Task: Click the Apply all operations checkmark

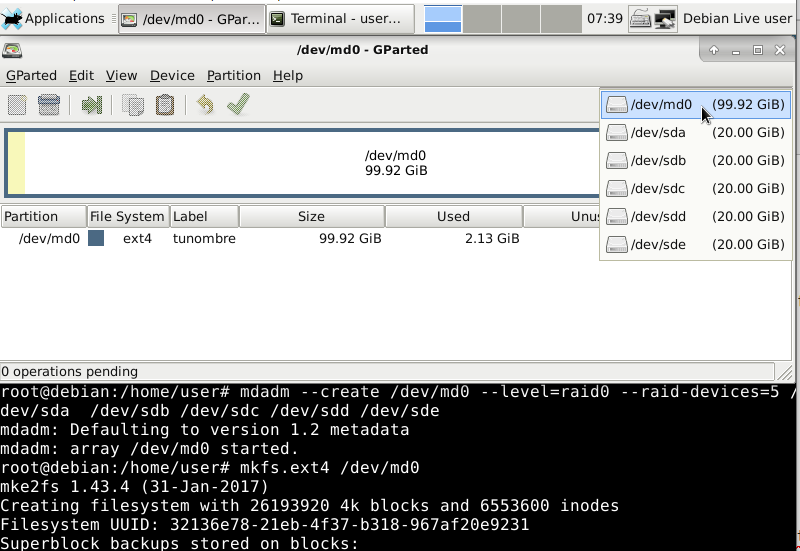Action: coord(238,104)
